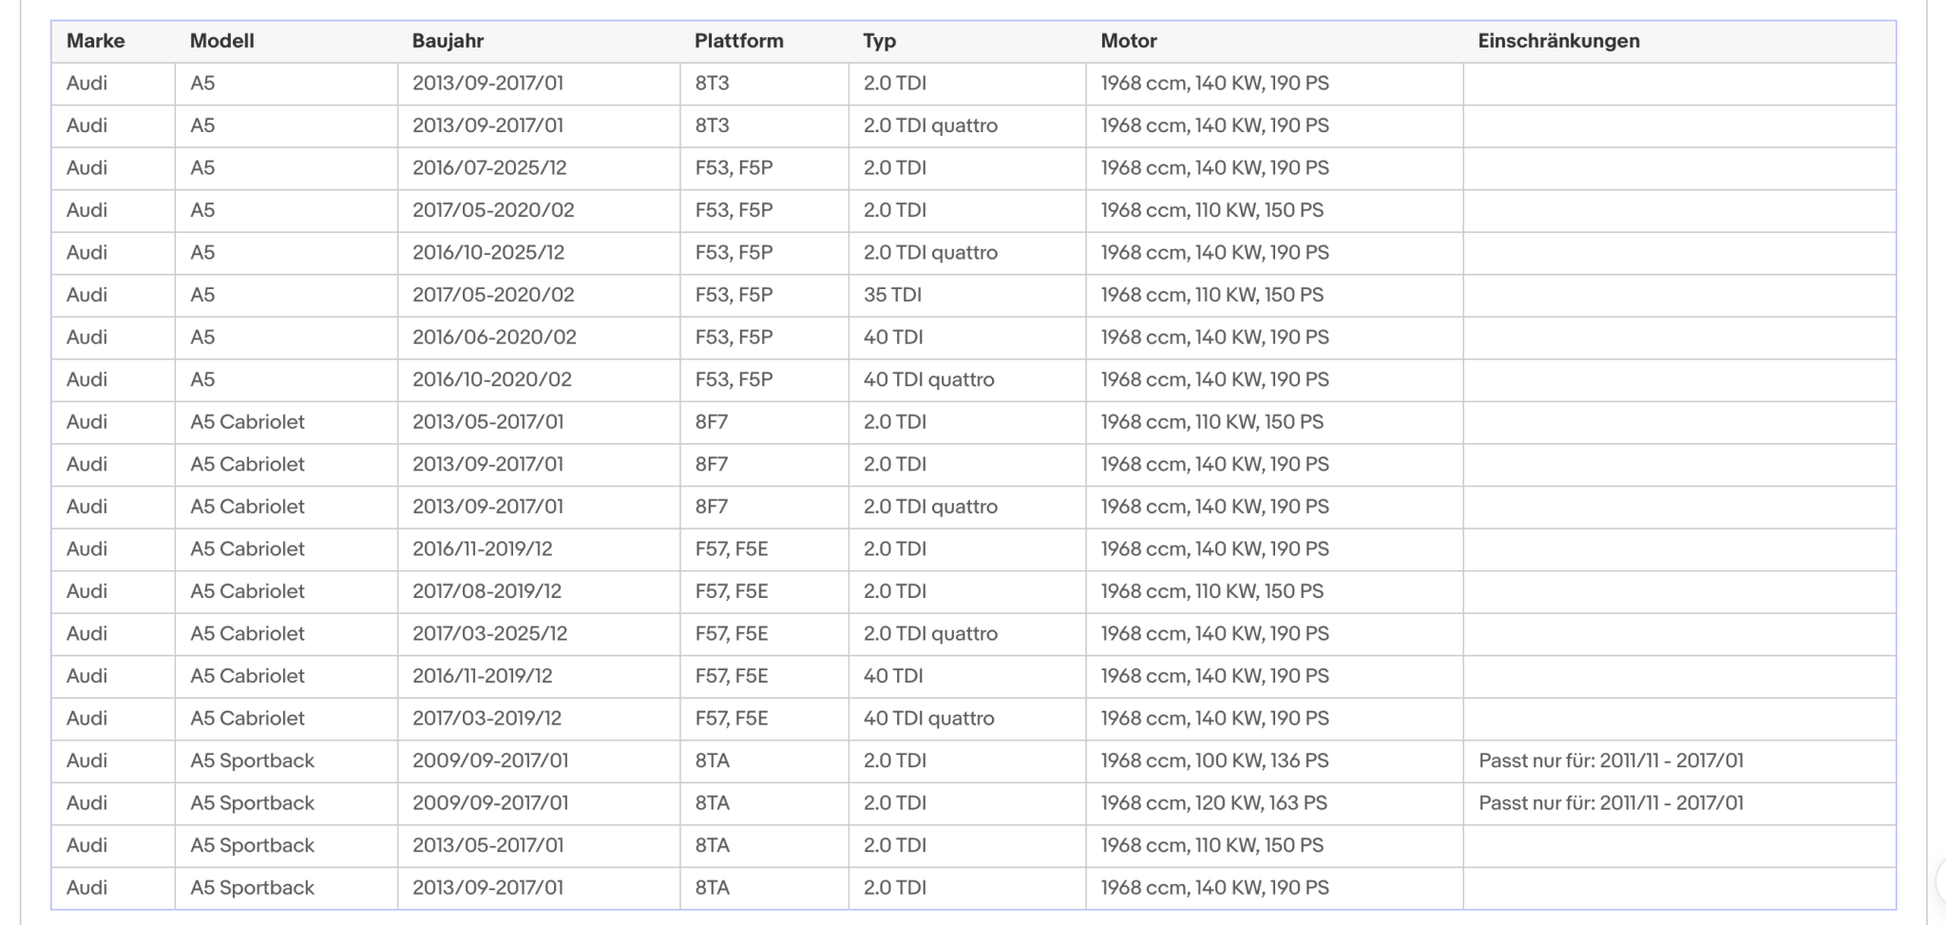This screenshot has width=1946, height=925.
Task: Click the Plattform column header
Action: point(739,41)
